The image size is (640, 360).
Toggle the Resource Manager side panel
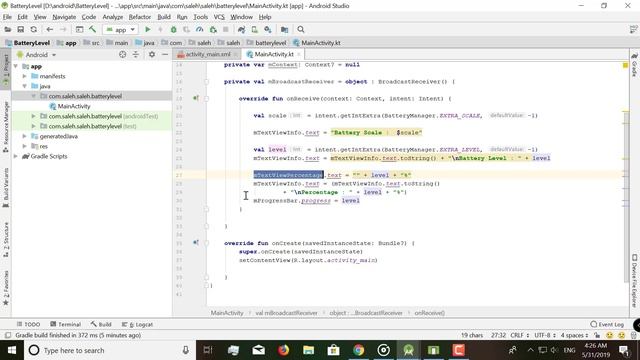6,127
